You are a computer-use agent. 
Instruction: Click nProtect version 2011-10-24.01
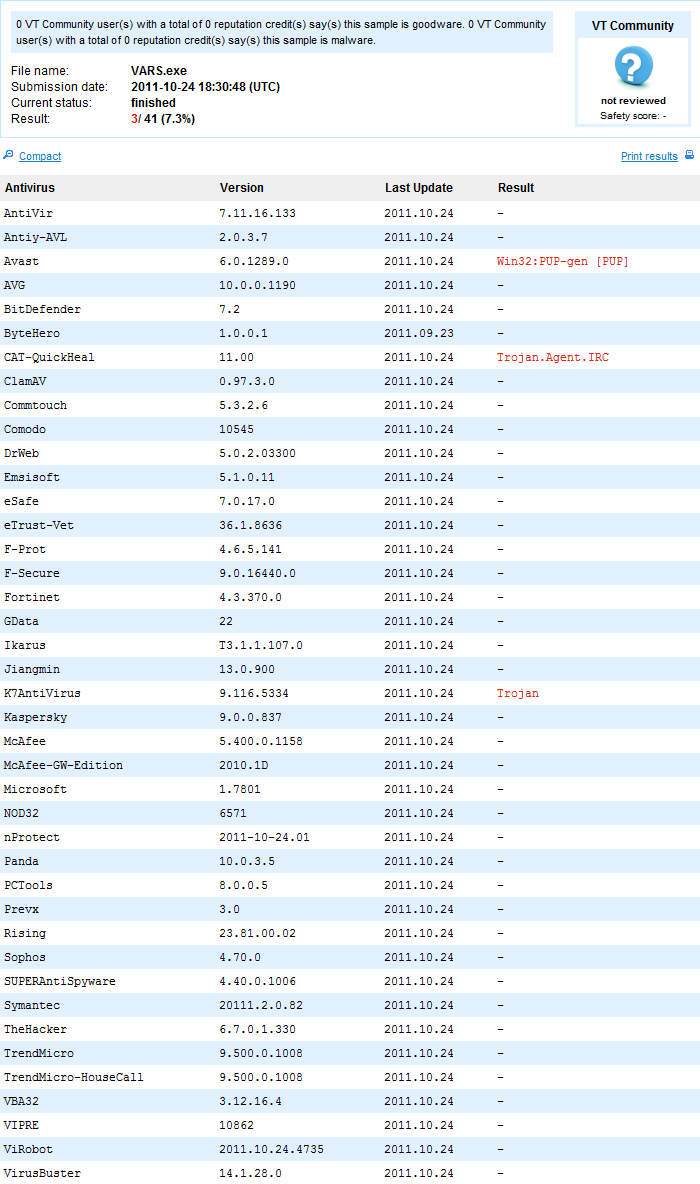pyautogui.click(x=264, y=837)
